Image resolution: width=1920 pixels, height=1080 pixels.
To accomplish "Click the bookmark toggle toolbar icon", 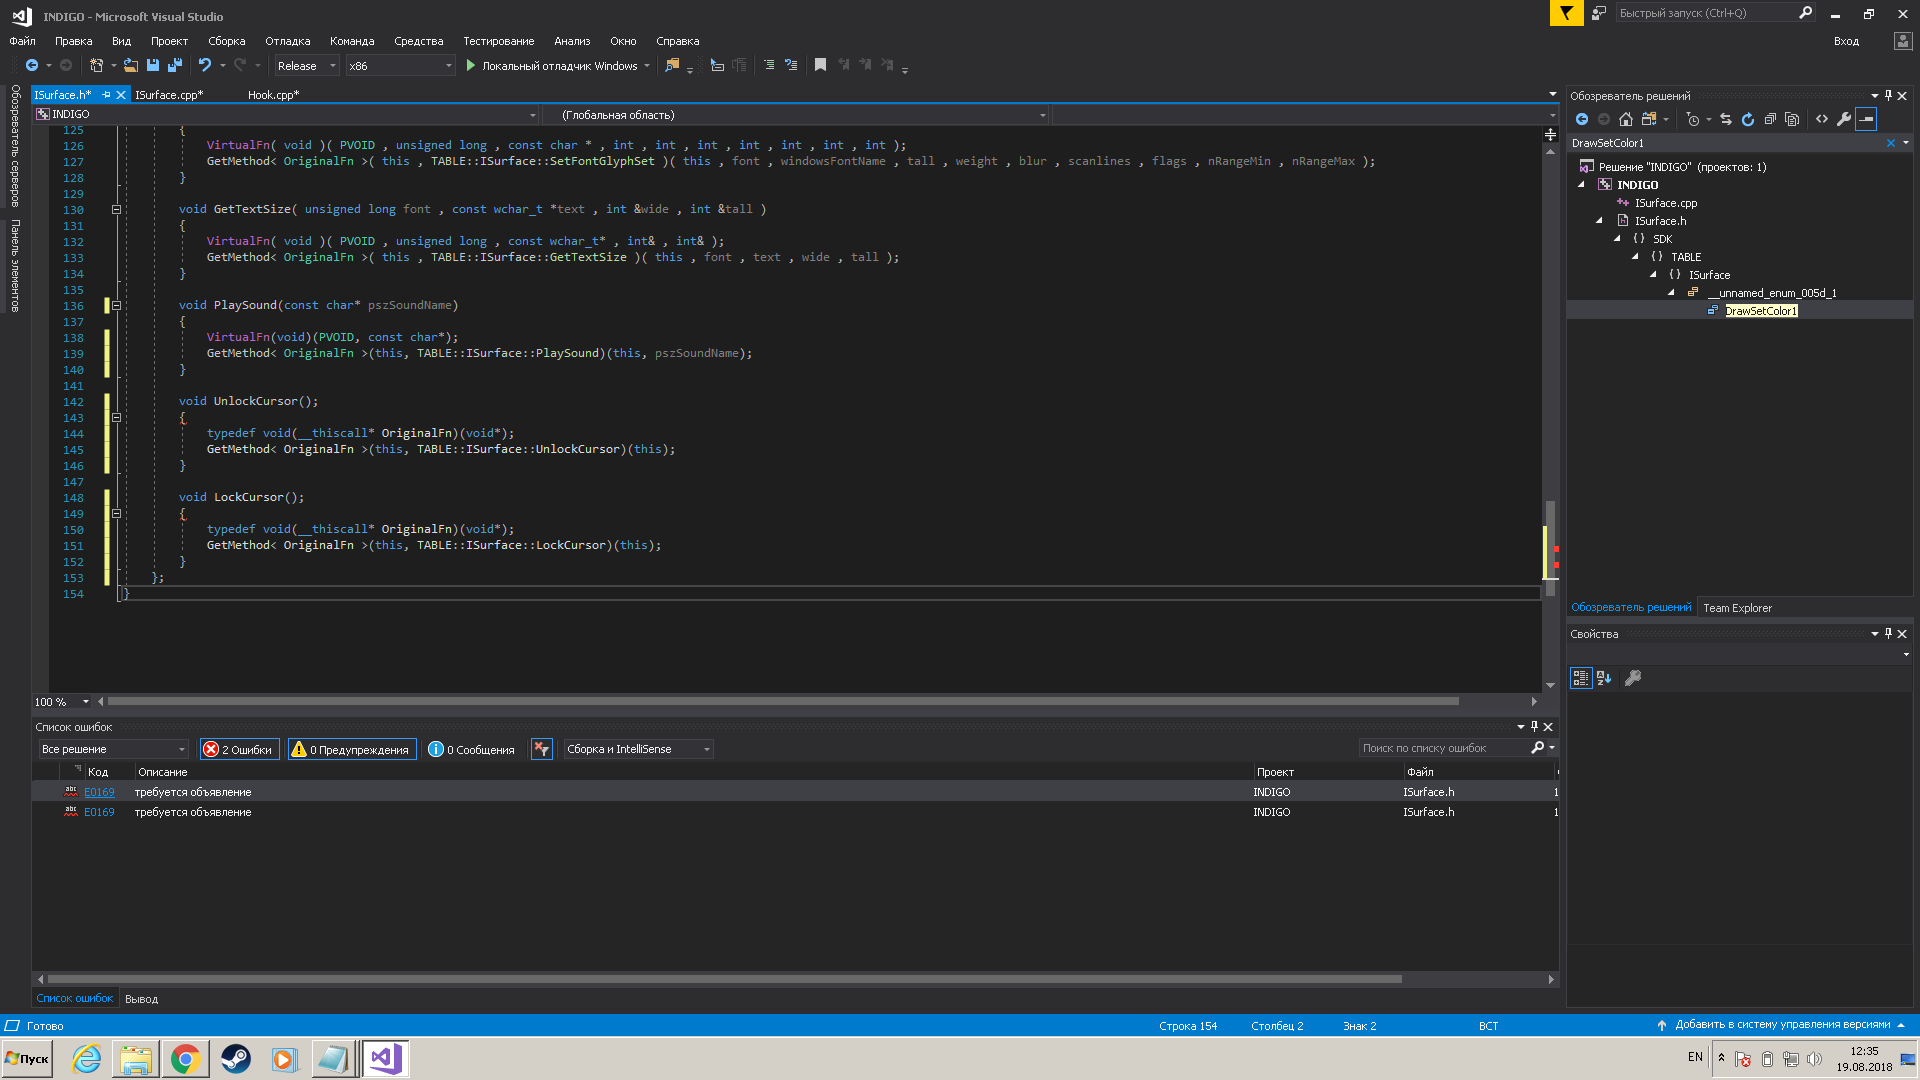I will pos(820,65).
